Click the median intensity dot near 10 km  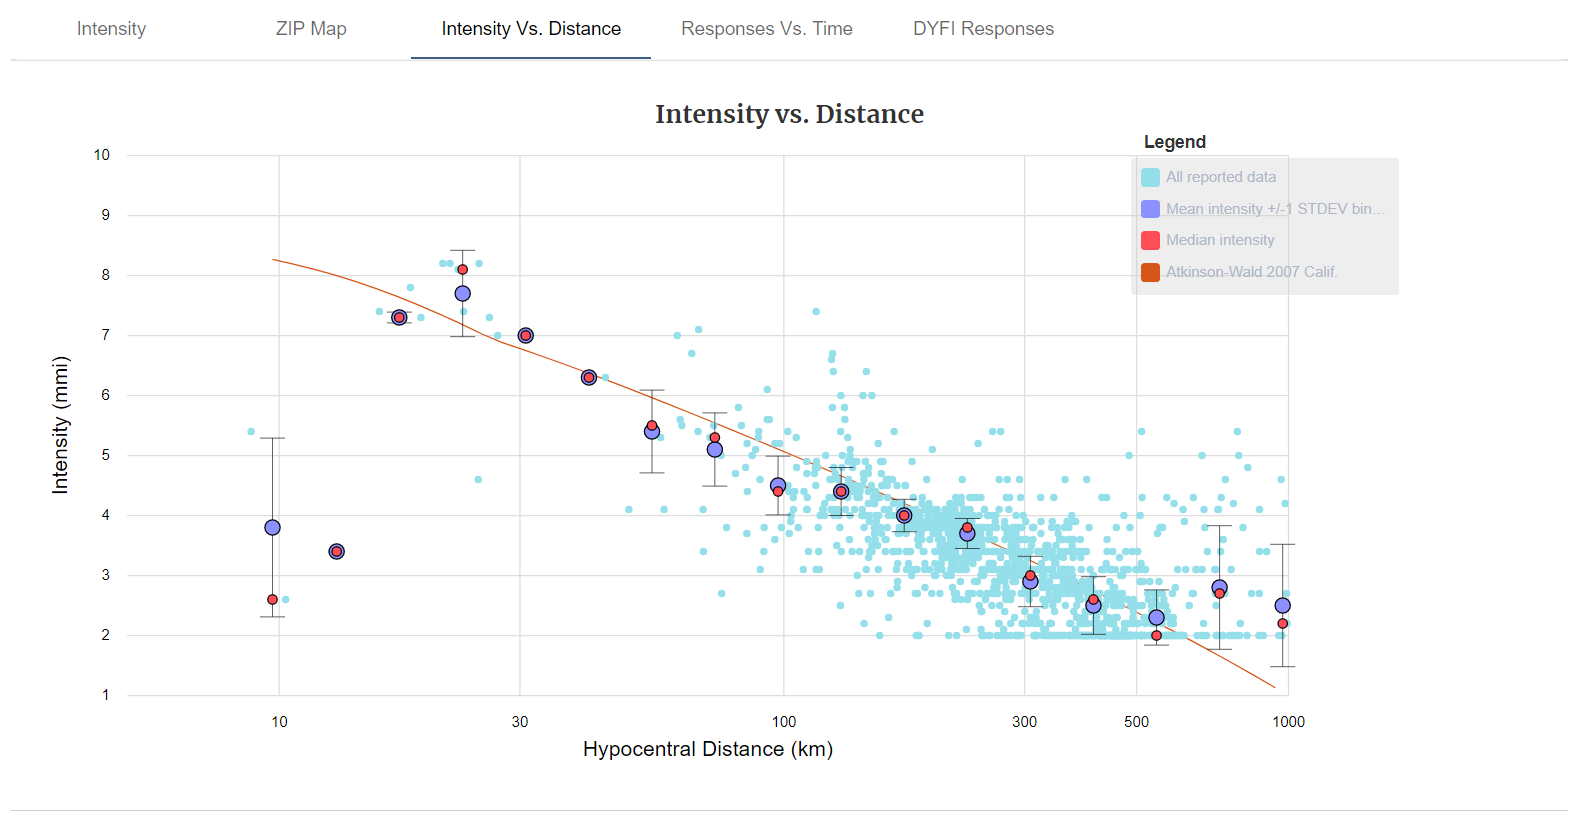click(x=272, y=599)
